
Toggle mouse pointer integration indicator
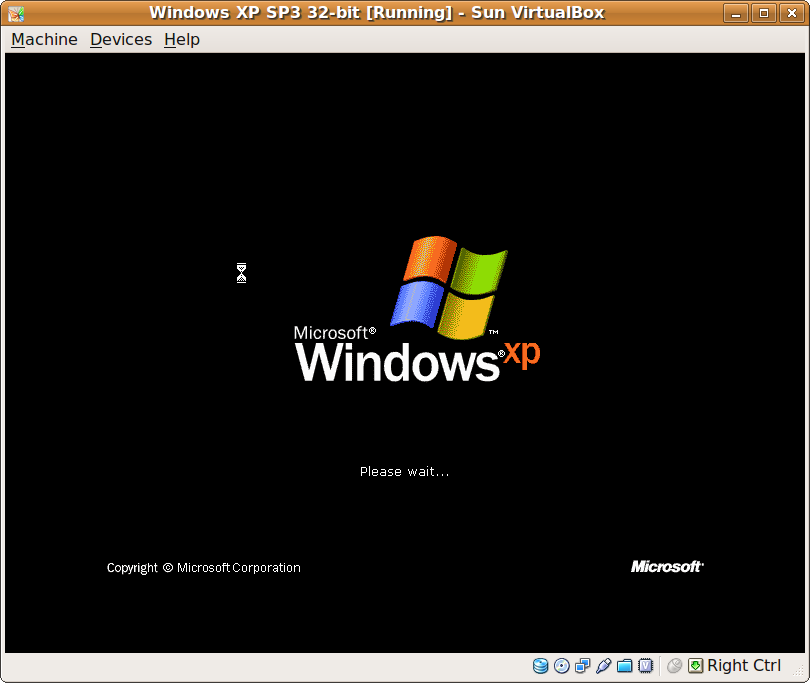[x=674, y=665]
